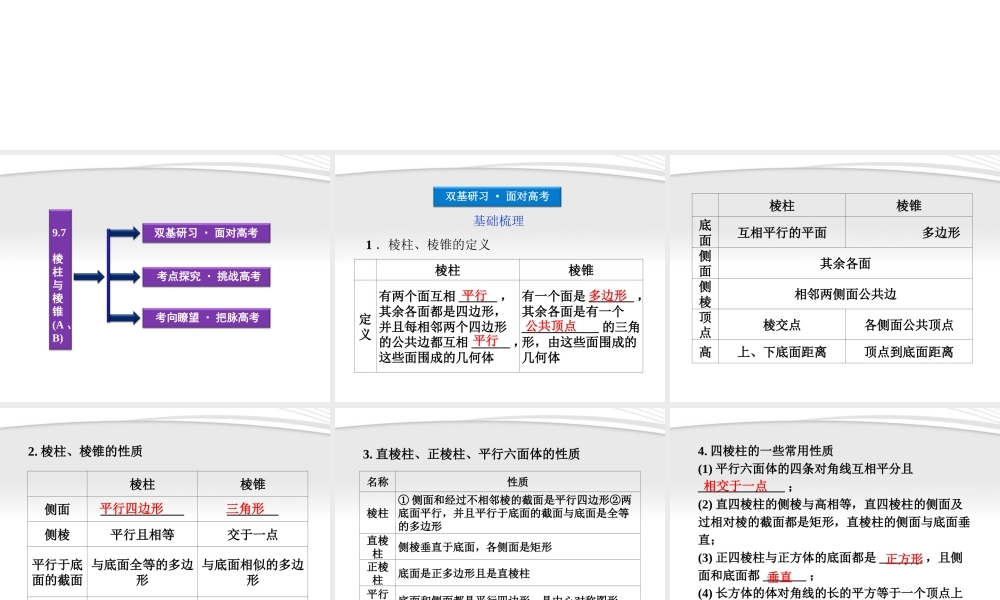Click the red answer 三角形
The image size is (1000, 600).
pos(246,509)
